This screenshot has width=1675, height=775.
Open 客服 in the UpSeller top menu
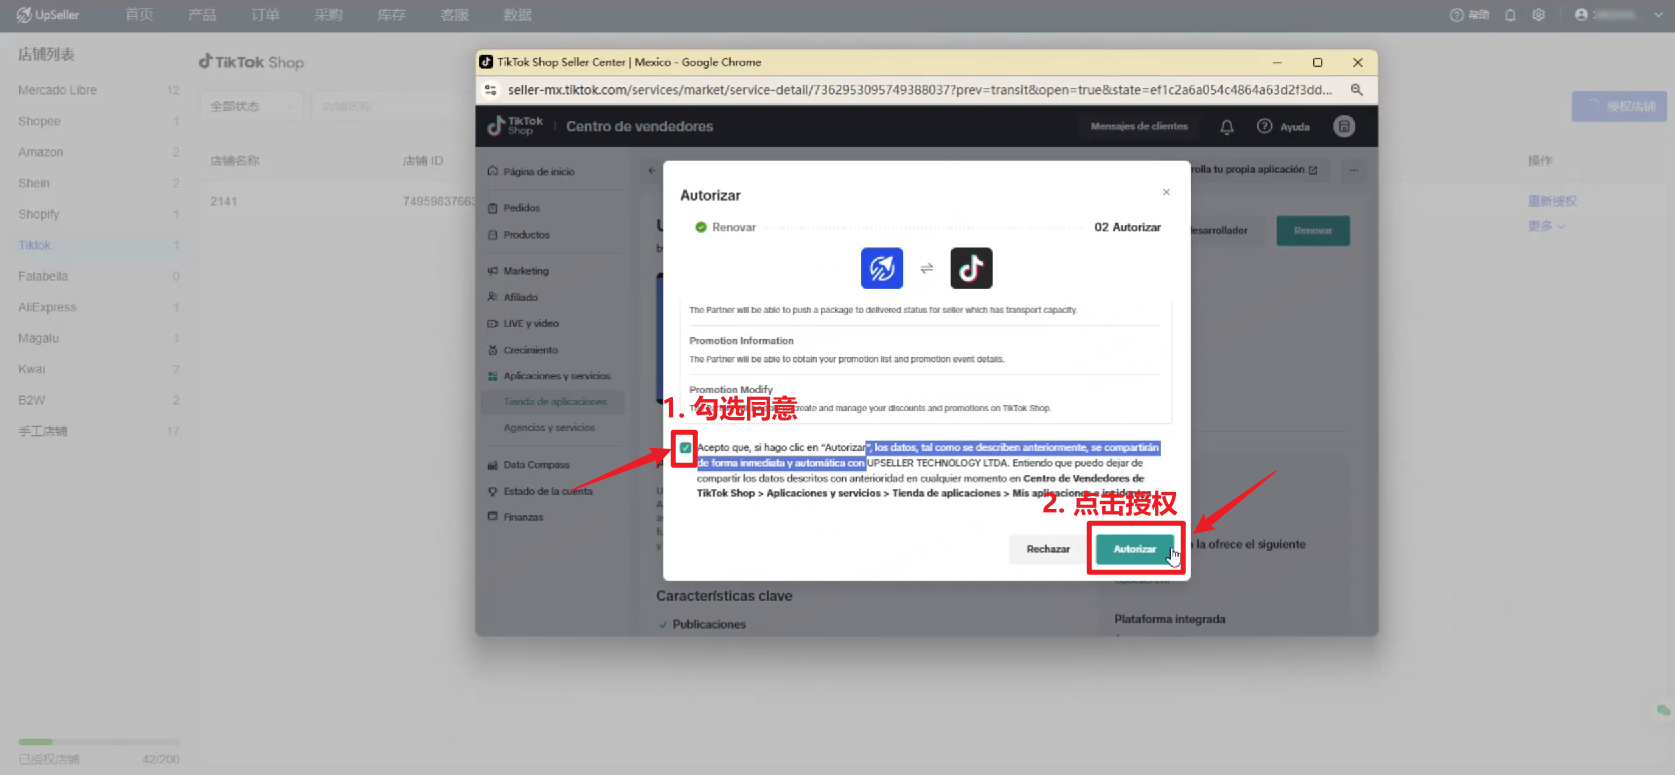coord(454,15)
